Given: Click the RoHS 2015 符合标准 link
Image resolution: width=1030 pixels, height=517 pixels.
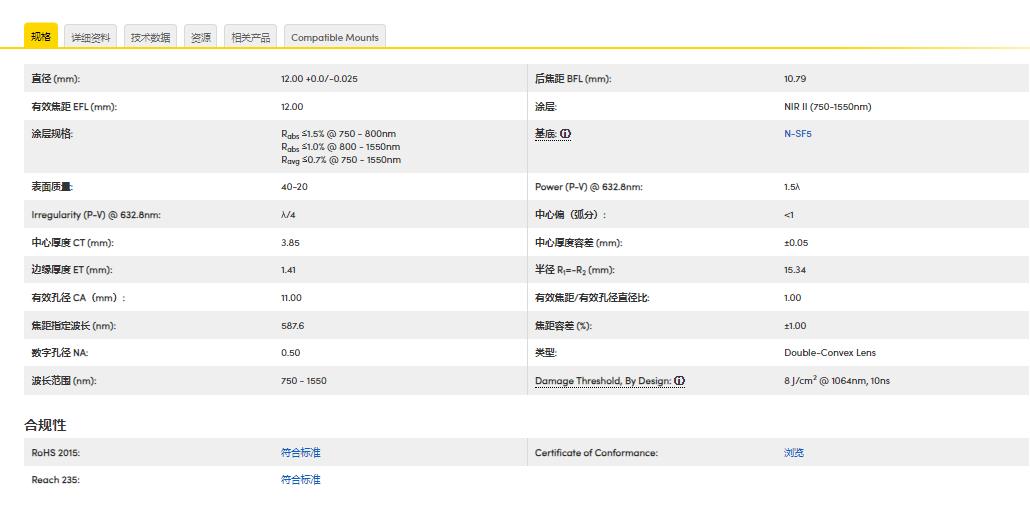Looking at the screenshot, I should pos(301,453).
